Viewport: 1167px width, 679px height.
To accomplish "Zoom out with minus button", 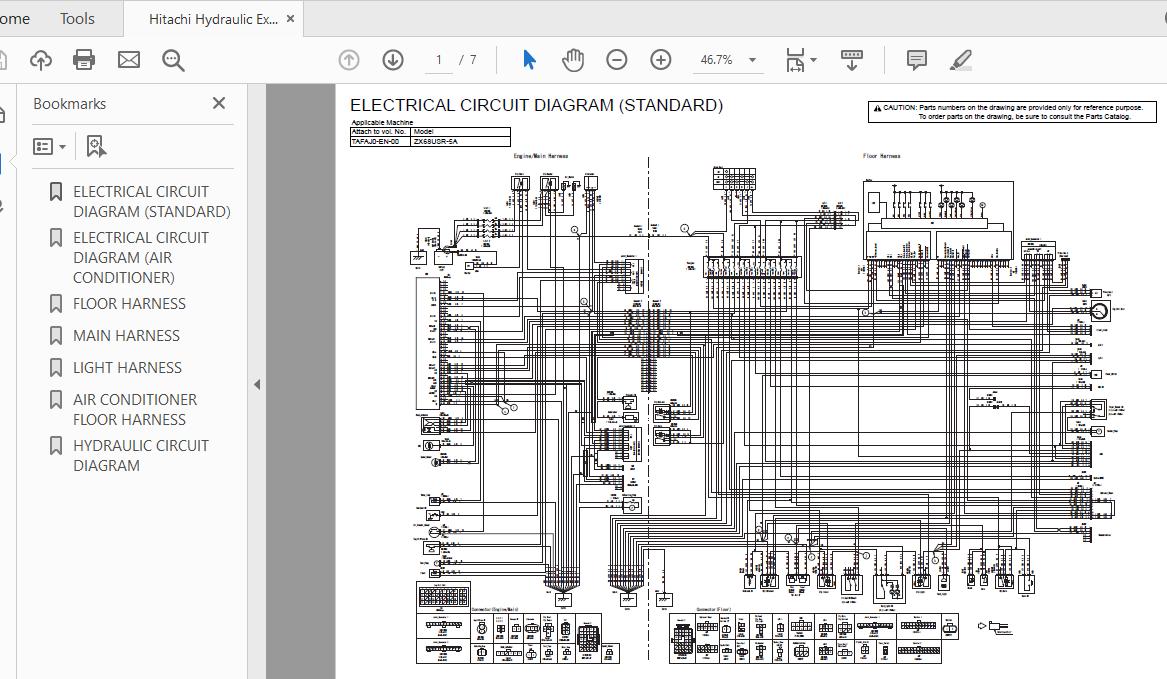I will pyautogui.click(x=617, y=60).
